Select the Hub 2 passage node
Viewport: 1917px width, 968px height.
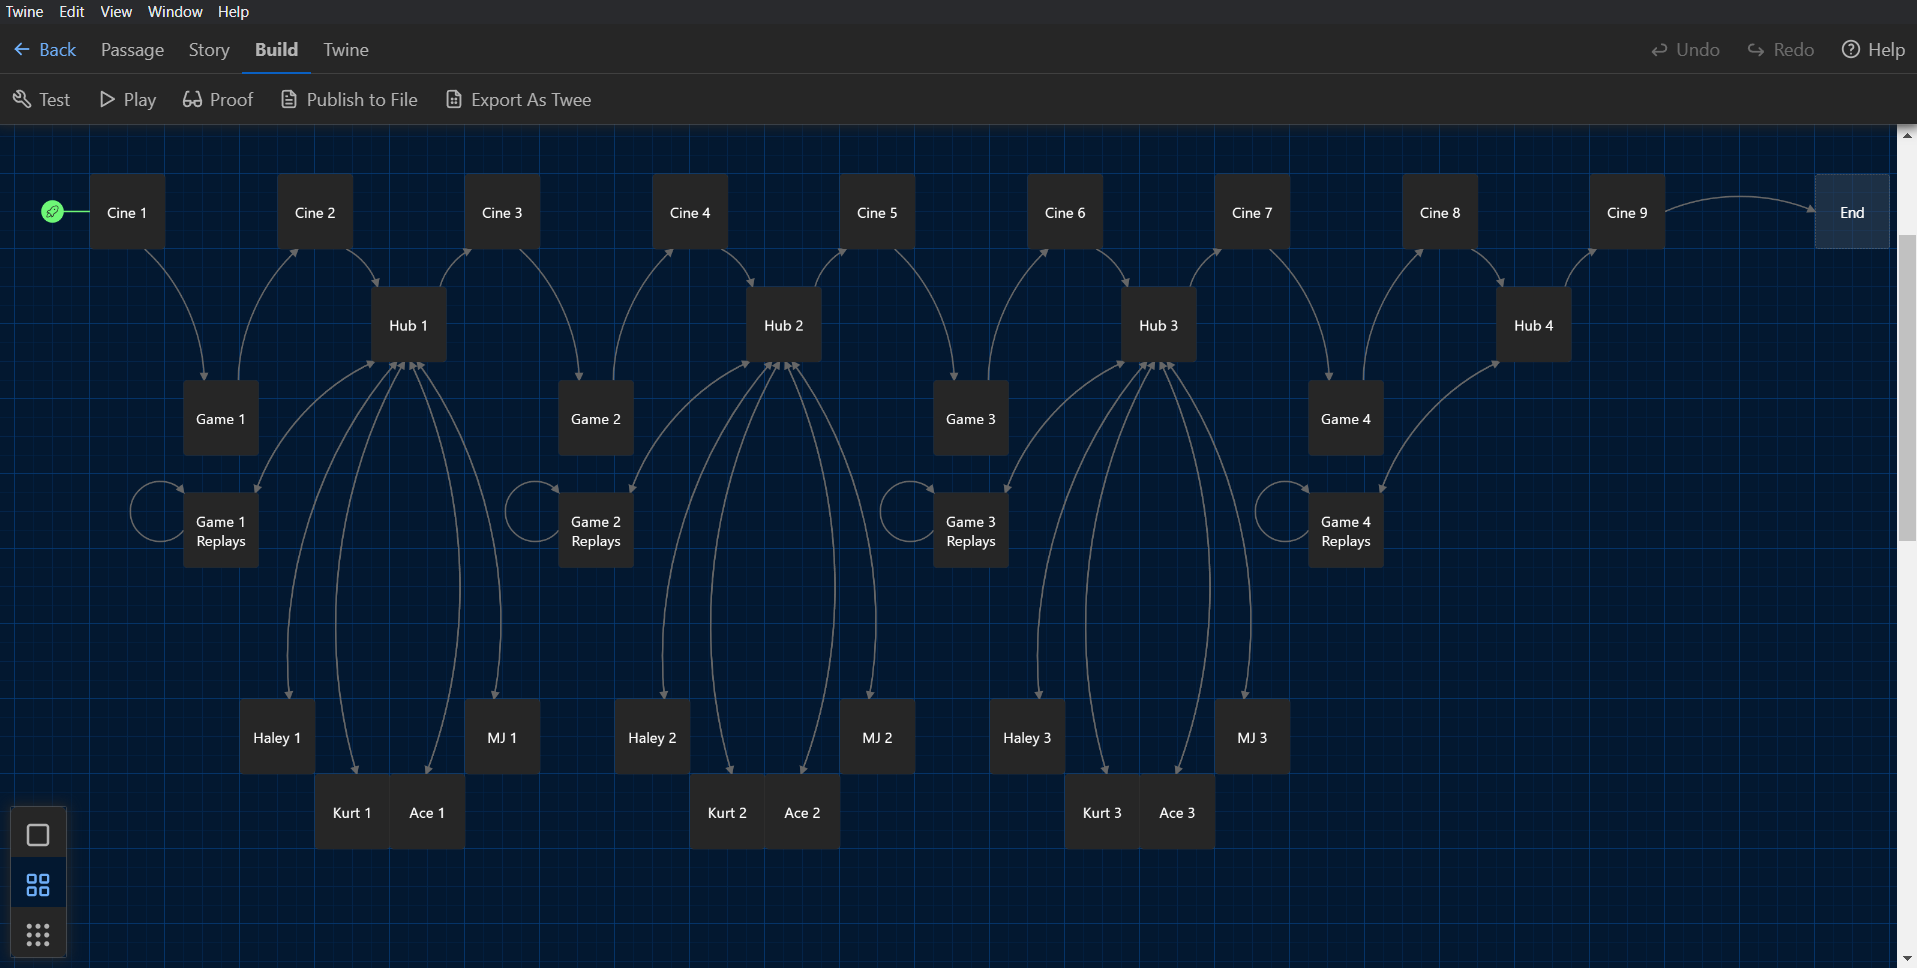pos(784,324)
